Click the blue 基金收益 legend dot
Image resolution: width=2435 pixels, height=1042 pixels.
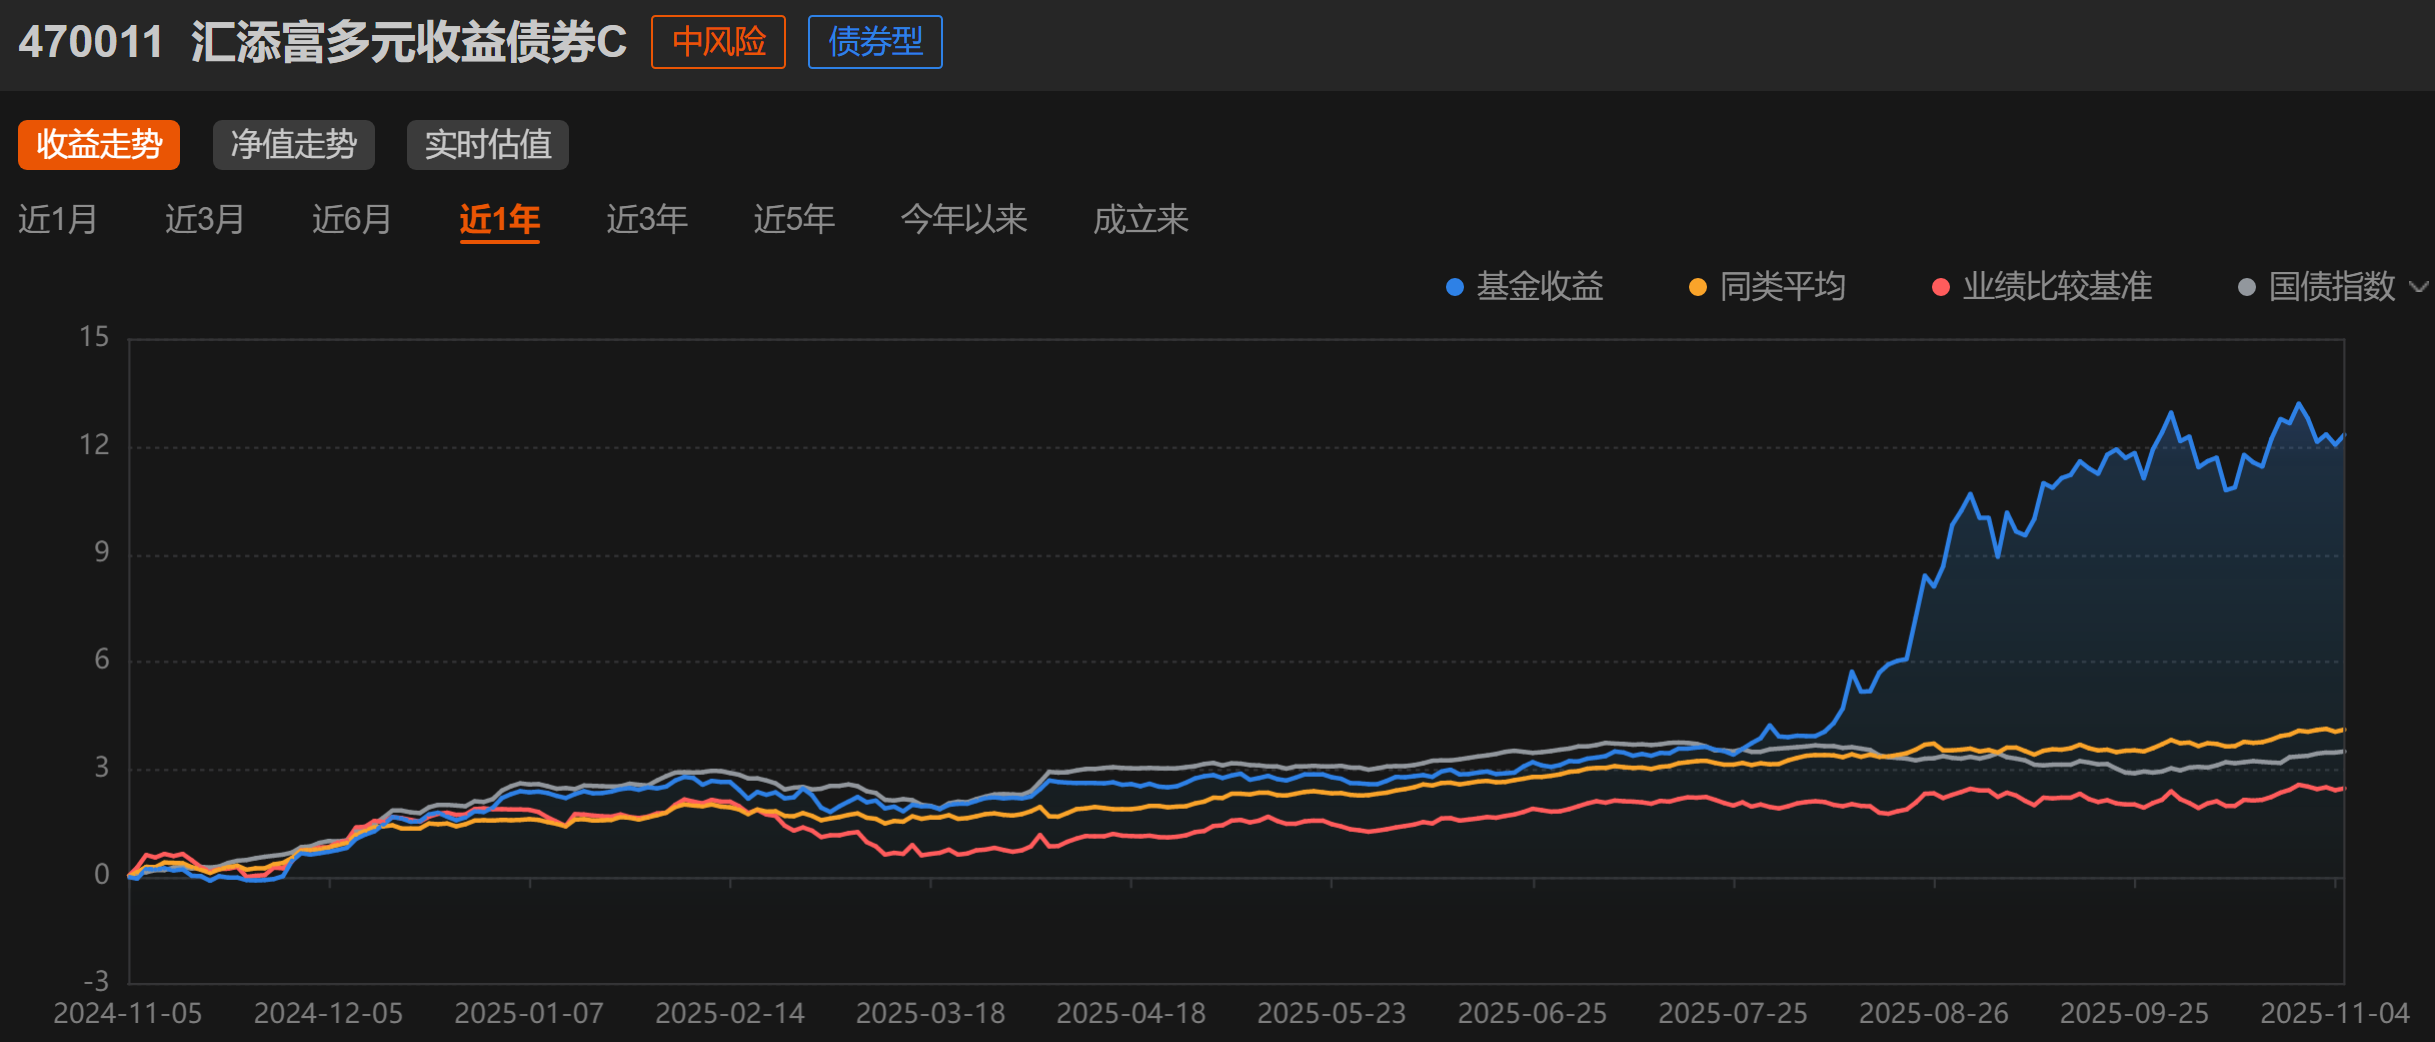coord(1455,288)
